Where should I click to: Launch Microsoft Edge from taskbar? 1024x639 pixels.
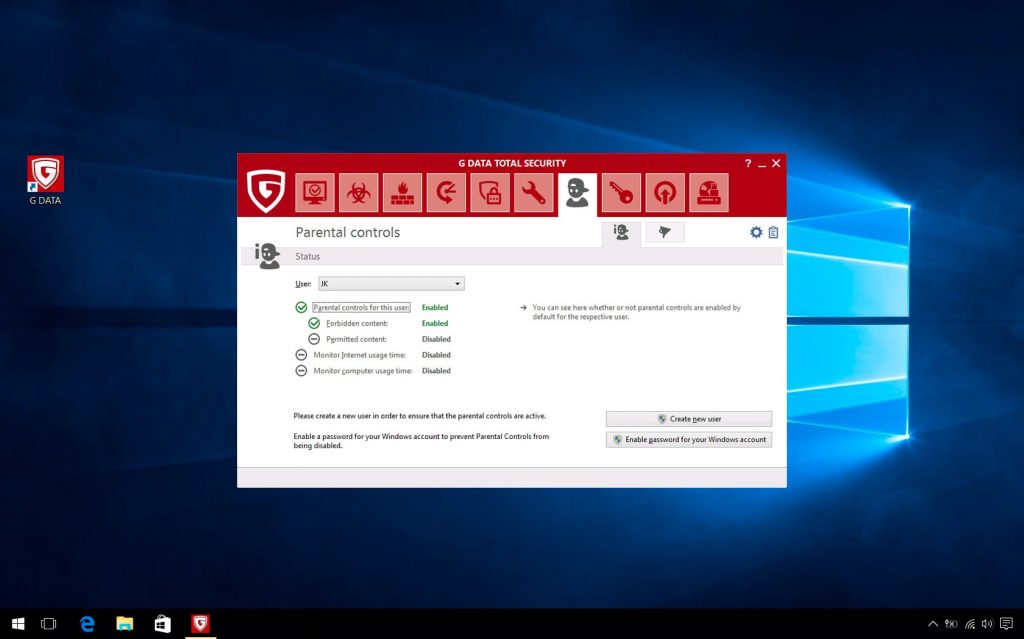(87, 624)
